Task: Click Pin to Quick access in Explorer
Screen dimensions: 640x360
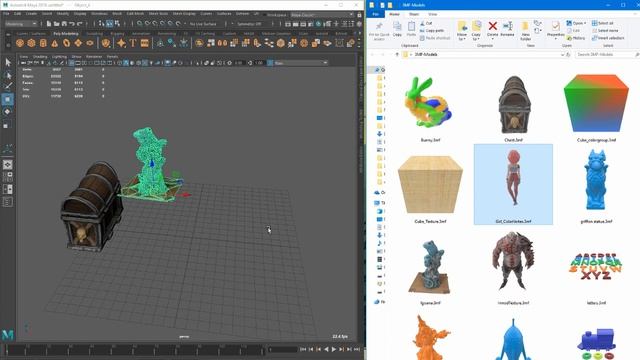Action: [x=379, y=31]
